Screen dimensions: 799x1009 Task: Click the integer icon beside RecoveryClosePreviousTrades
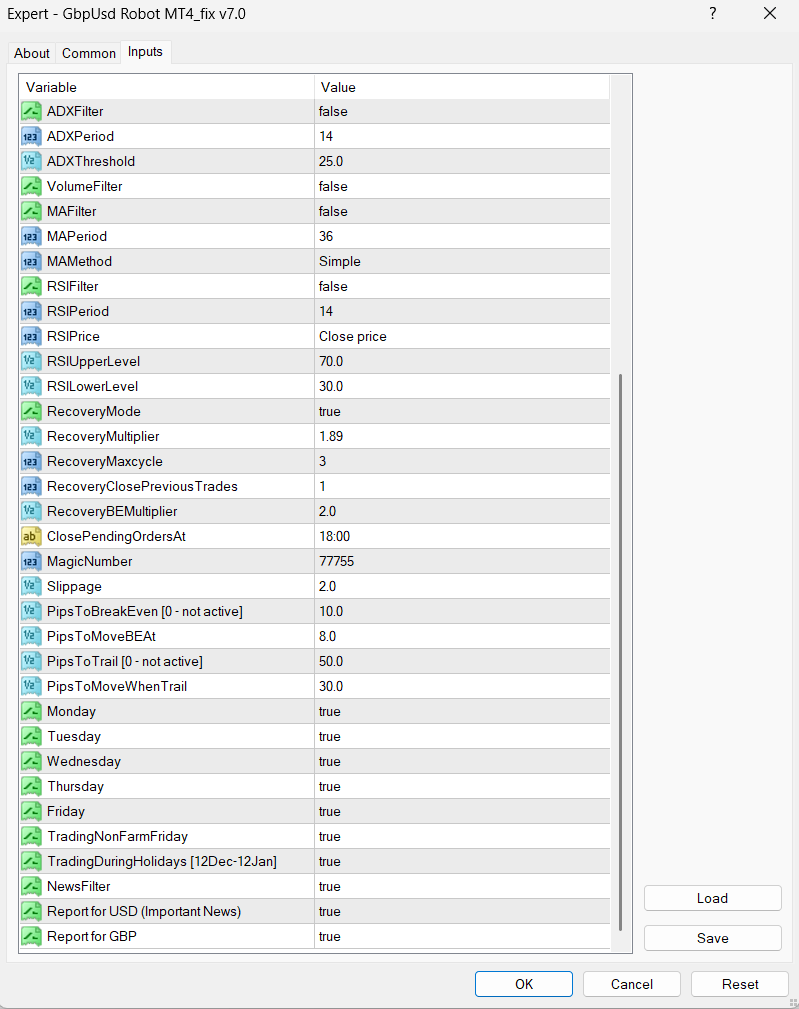pos(31,486)
